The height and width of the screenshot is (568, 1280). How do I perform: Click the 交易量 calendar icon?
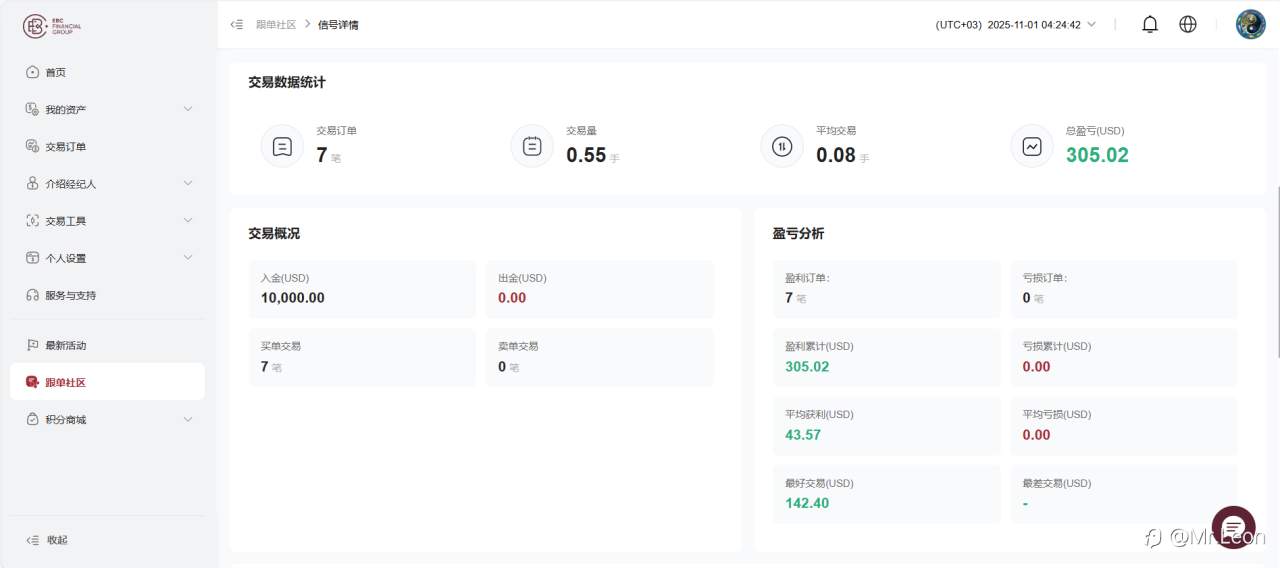[x=532, y=146]
